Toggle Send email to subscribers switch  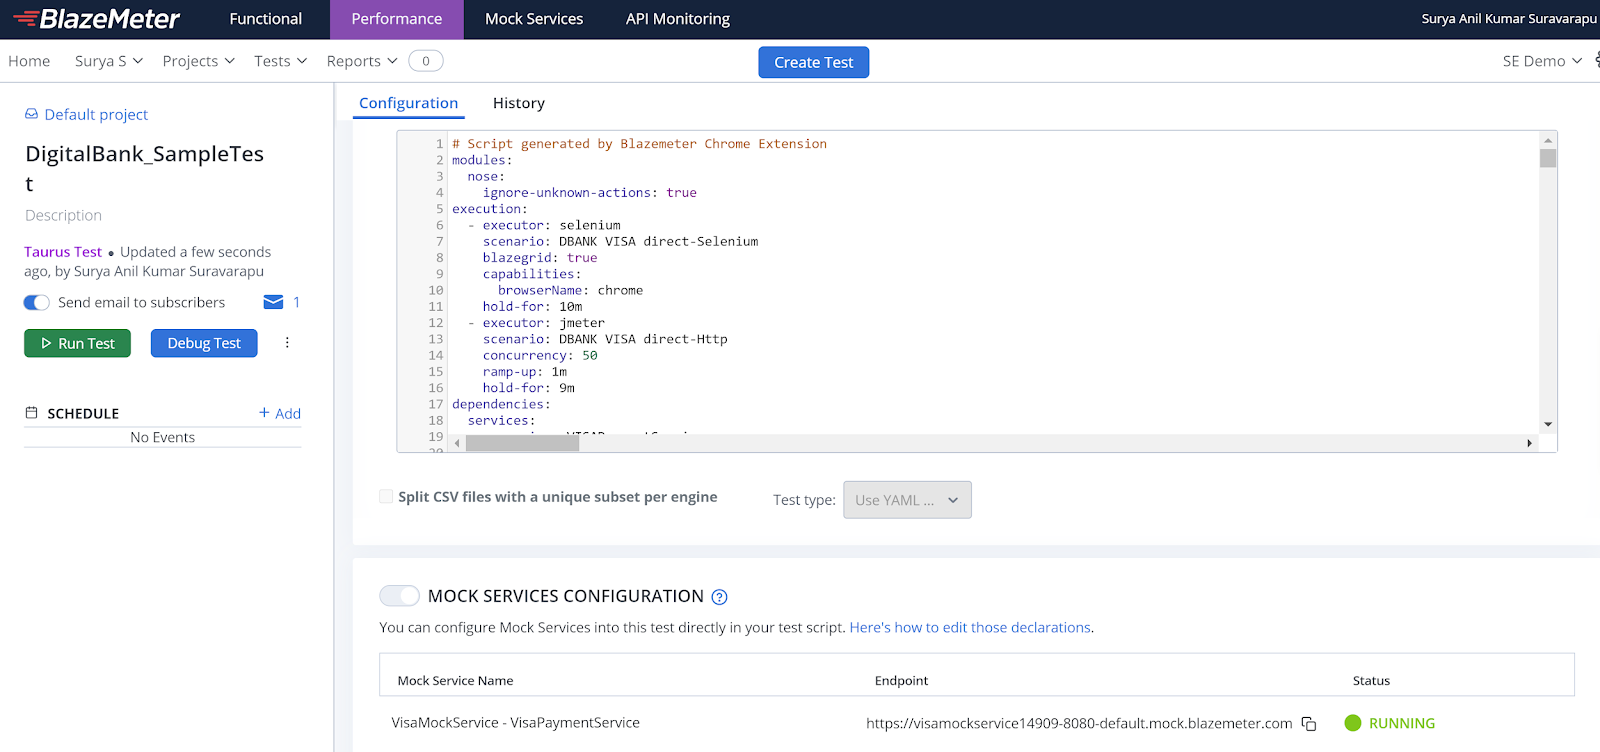coord(37,302)
